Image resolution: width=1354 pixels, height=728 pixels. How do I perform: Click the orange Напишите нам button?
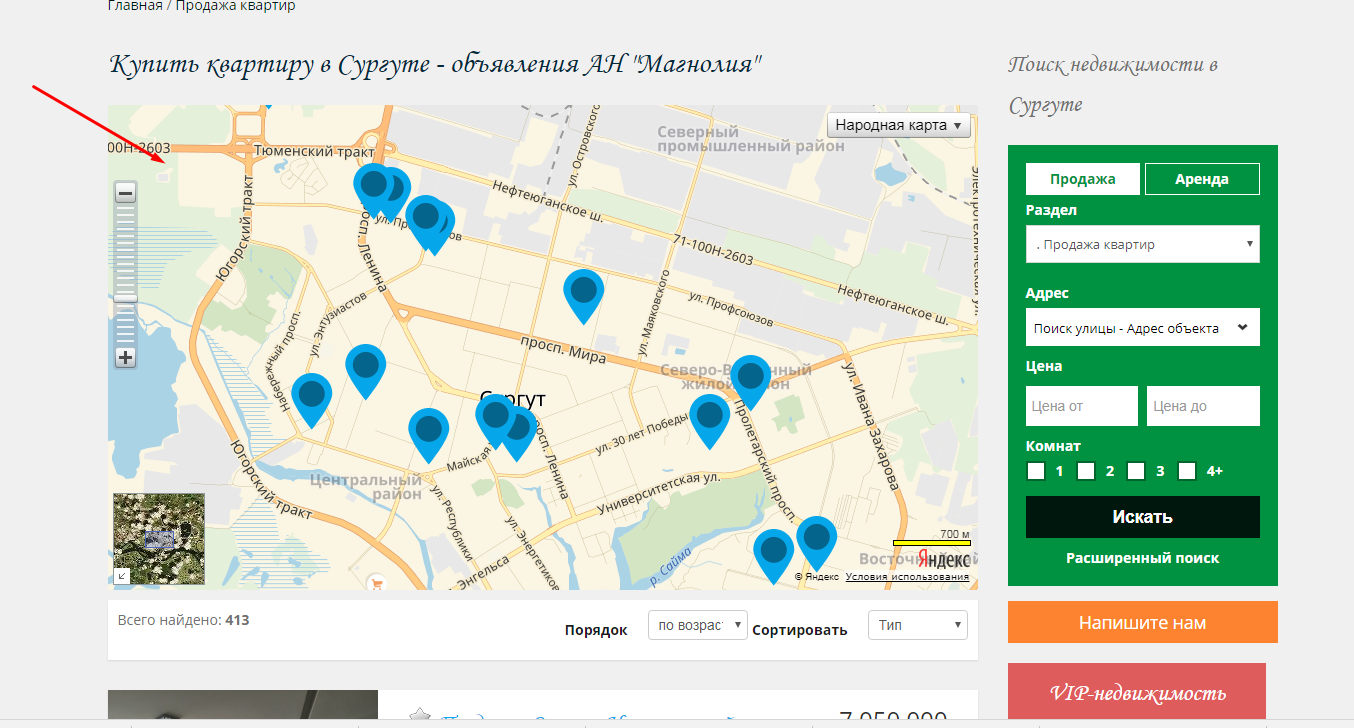pyautogui.click(x=1143, y=622)
